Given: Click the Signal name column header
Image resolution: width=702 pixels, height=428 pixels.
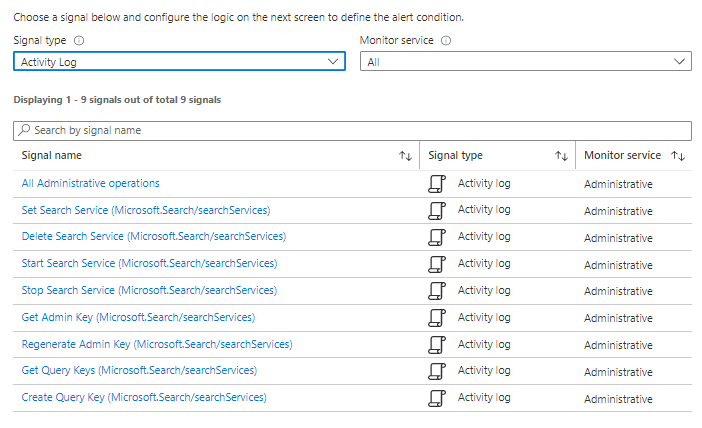Looking at the screenshot, I should (52, 156).
